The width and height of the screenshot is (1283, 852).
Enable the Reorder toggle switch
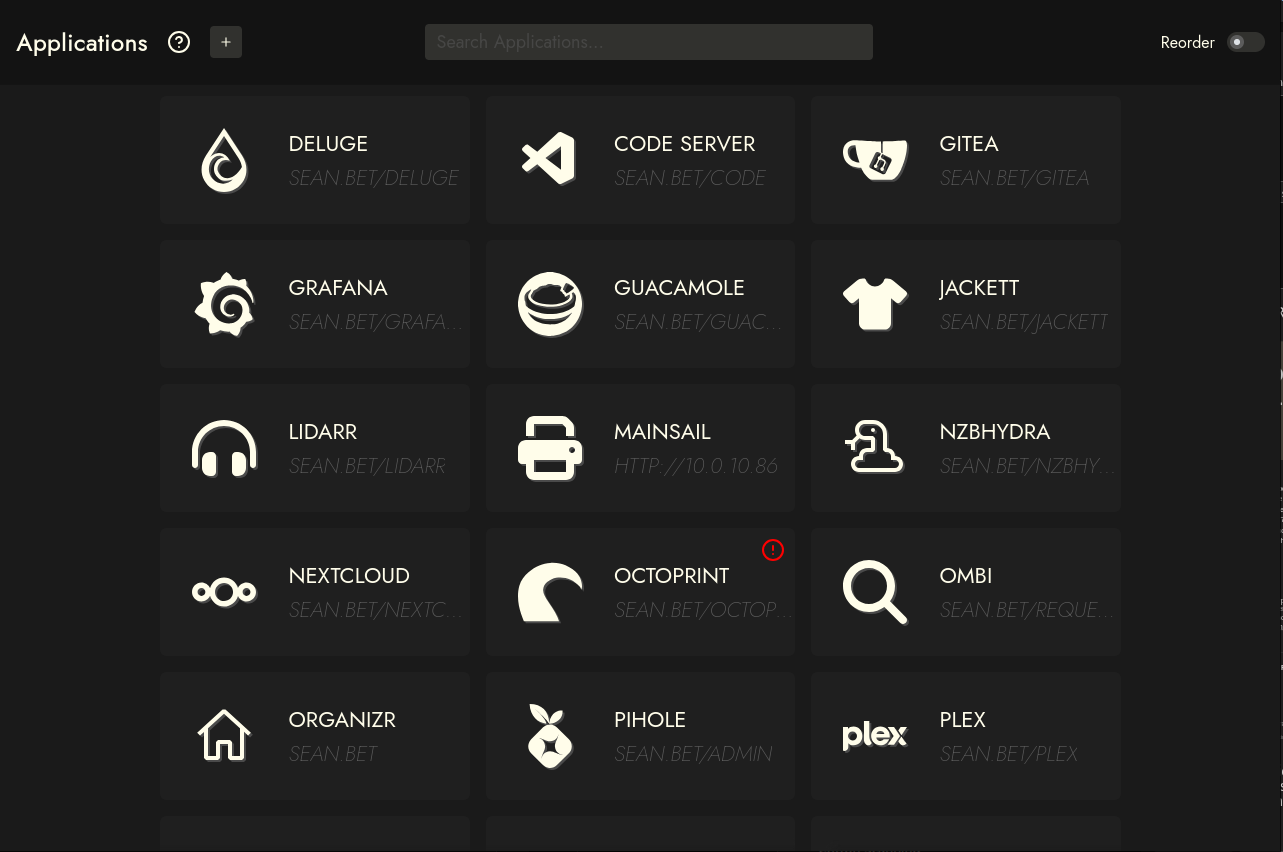[1245, 42]
